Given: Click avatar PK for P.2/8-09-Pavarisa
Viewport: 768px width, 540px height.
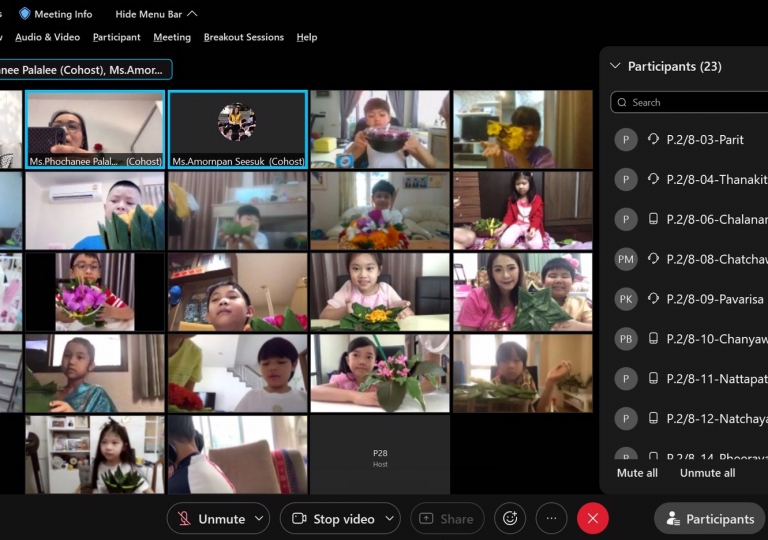Looking at the screenshot, I should [x=626, y=299].
